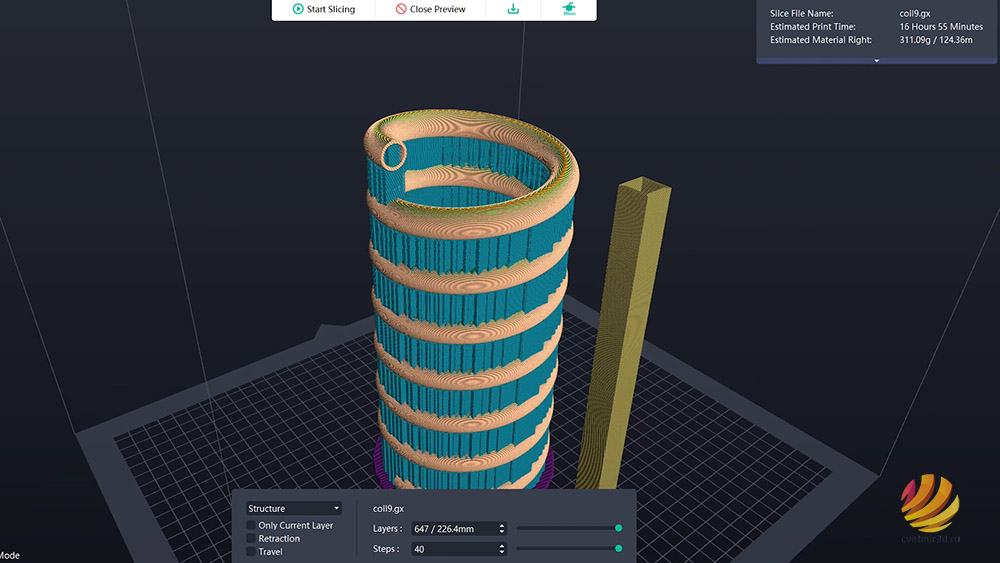
Task: Click the Estimated Print Time value '16 Hours 55 Minutes'
Action: pyautogui.click(x=941, y=27)
